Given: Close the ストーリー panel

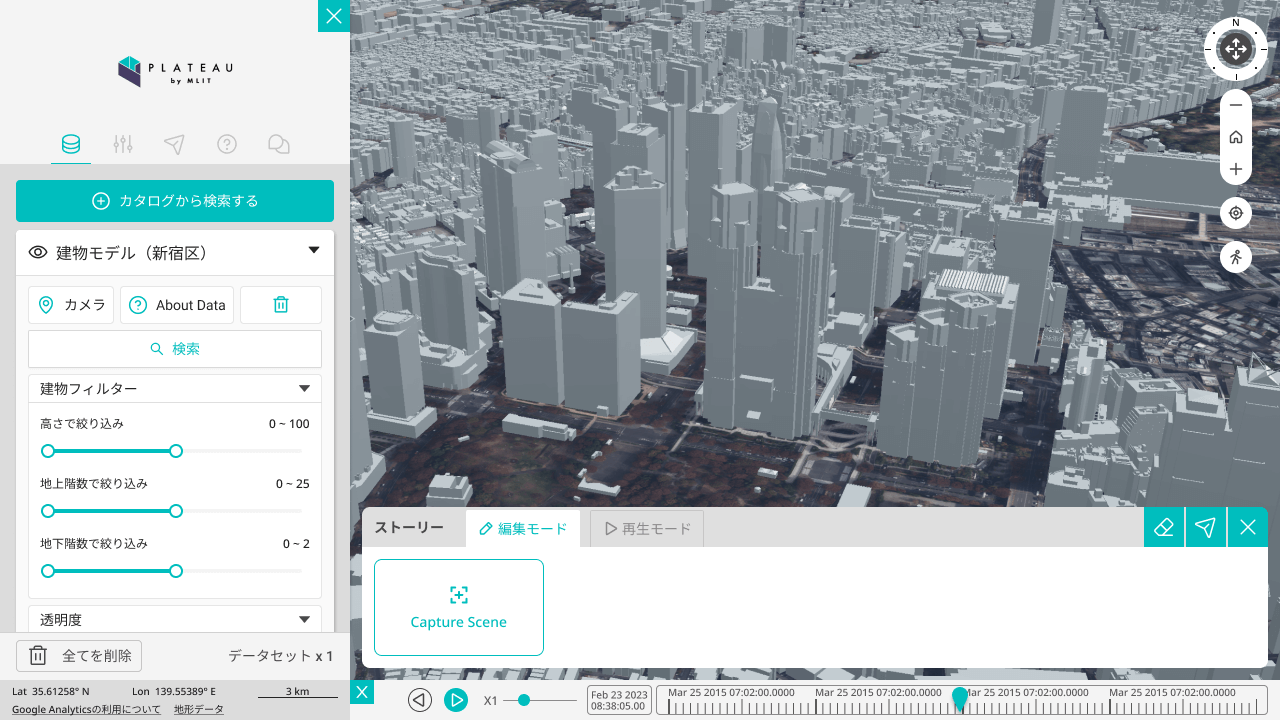Looking at the screenshot, I should click(1248, 528).
